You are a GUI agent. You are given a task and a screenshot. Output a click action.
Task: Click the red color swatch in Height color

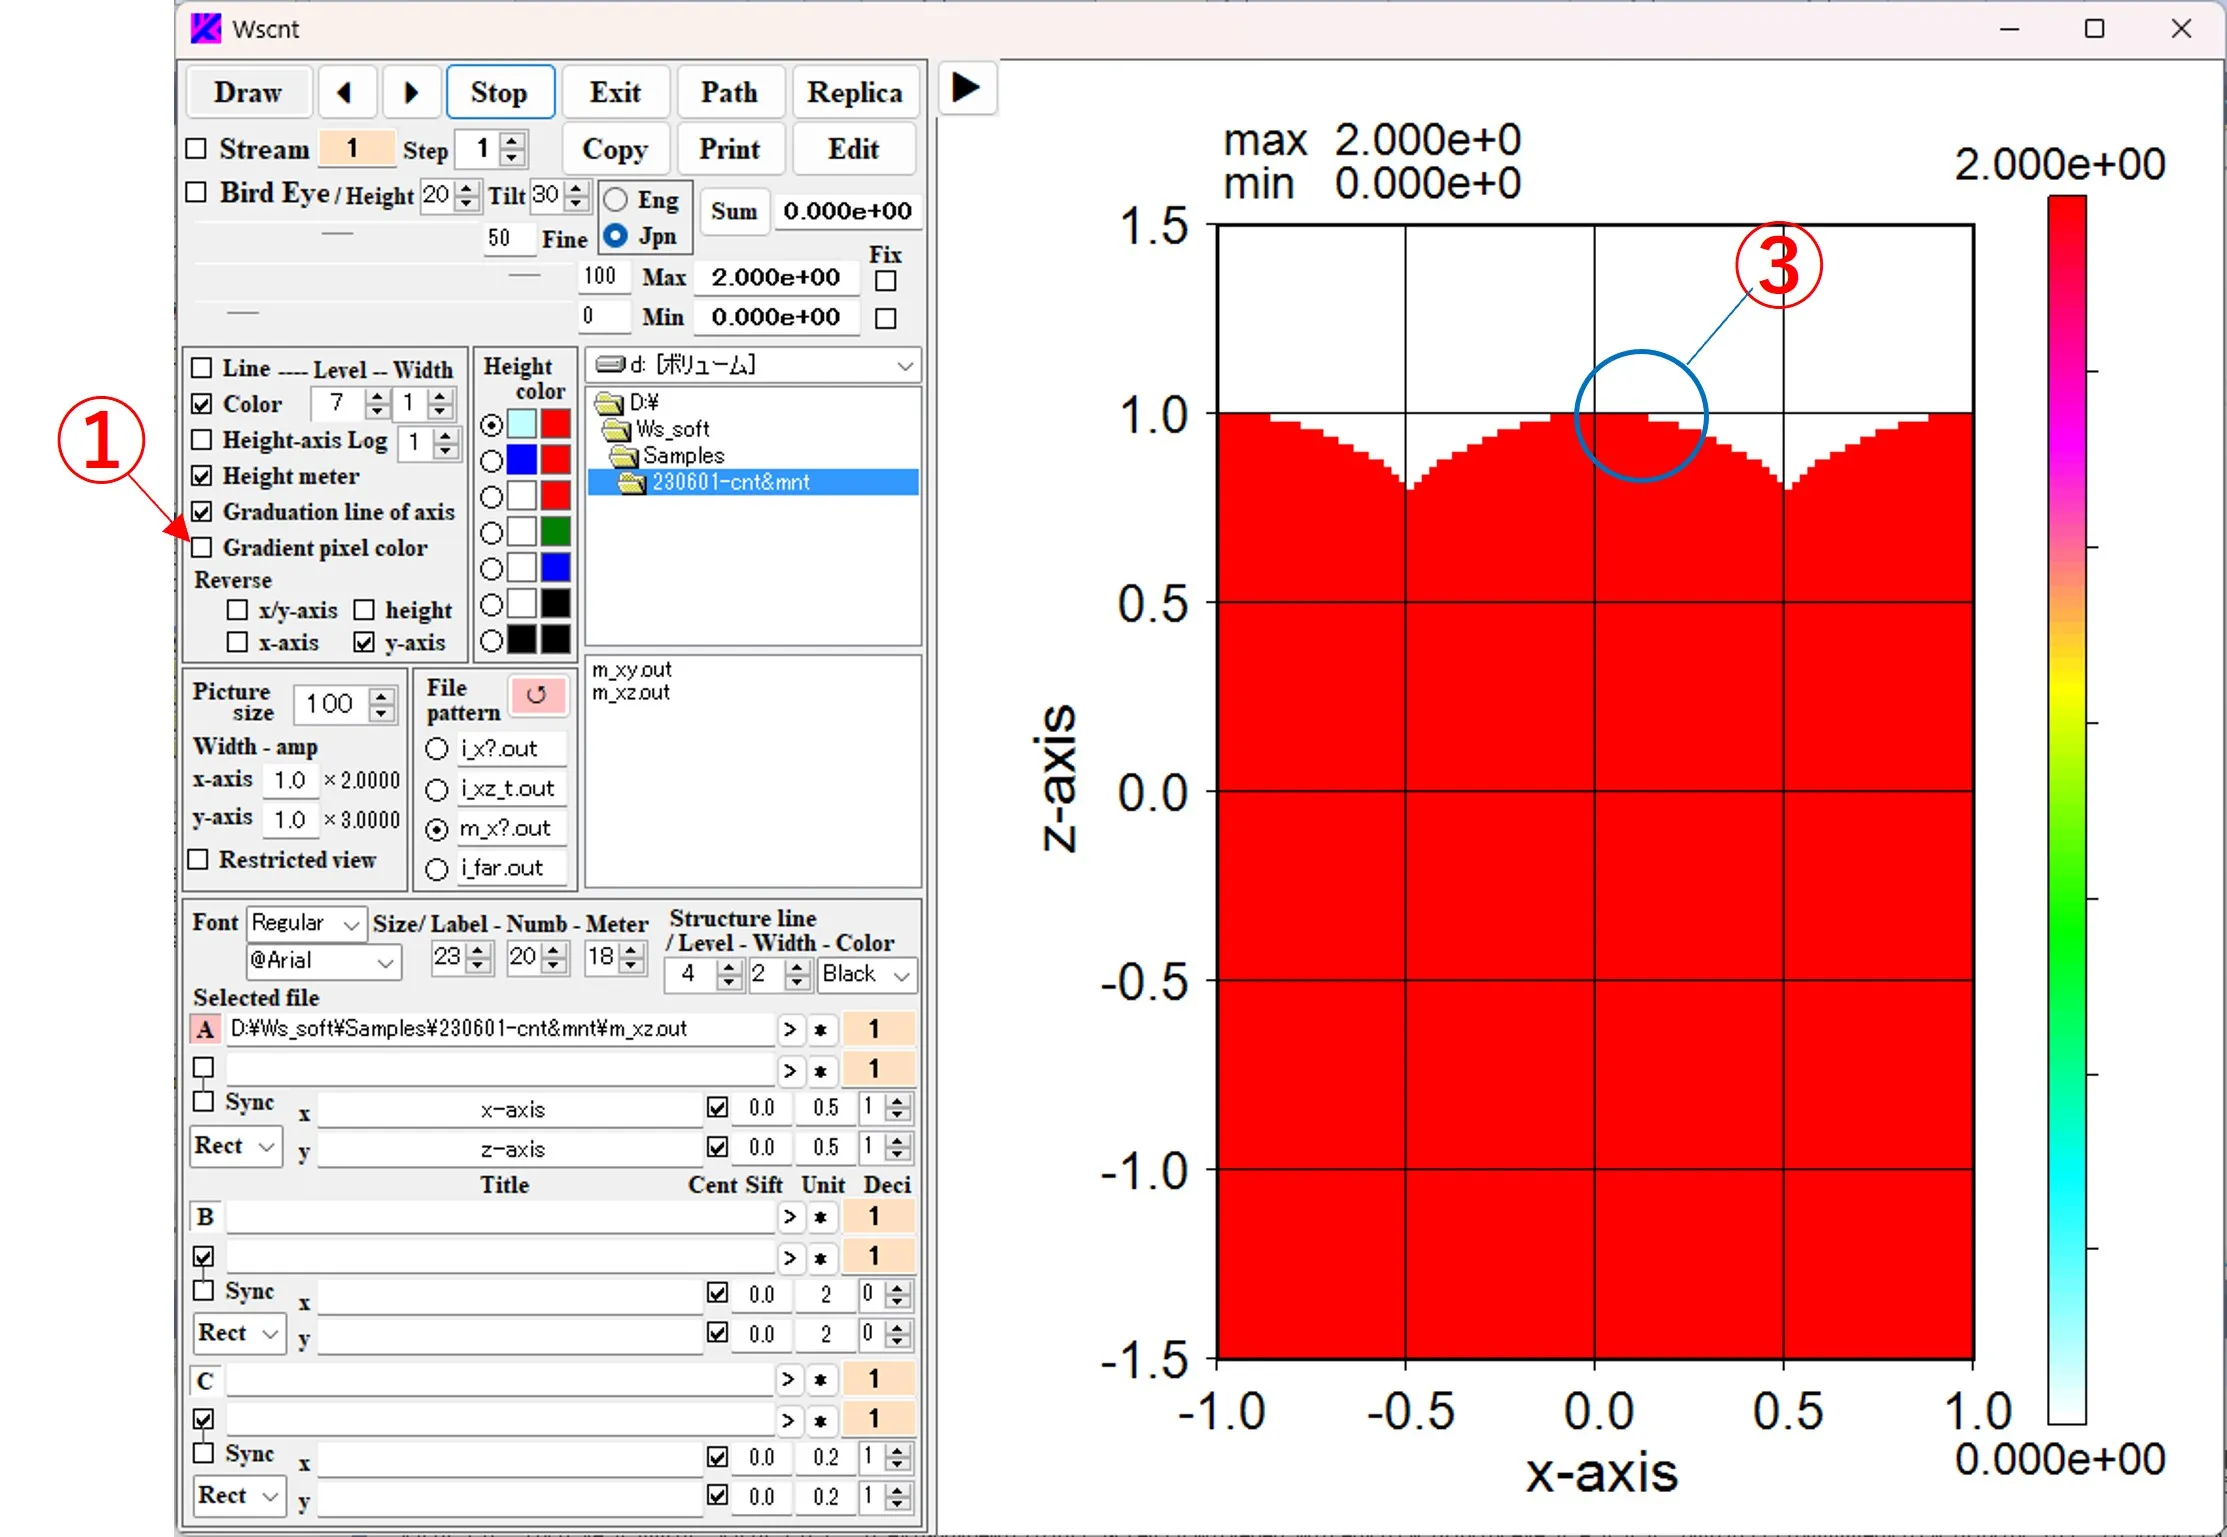tap(560, 420)
